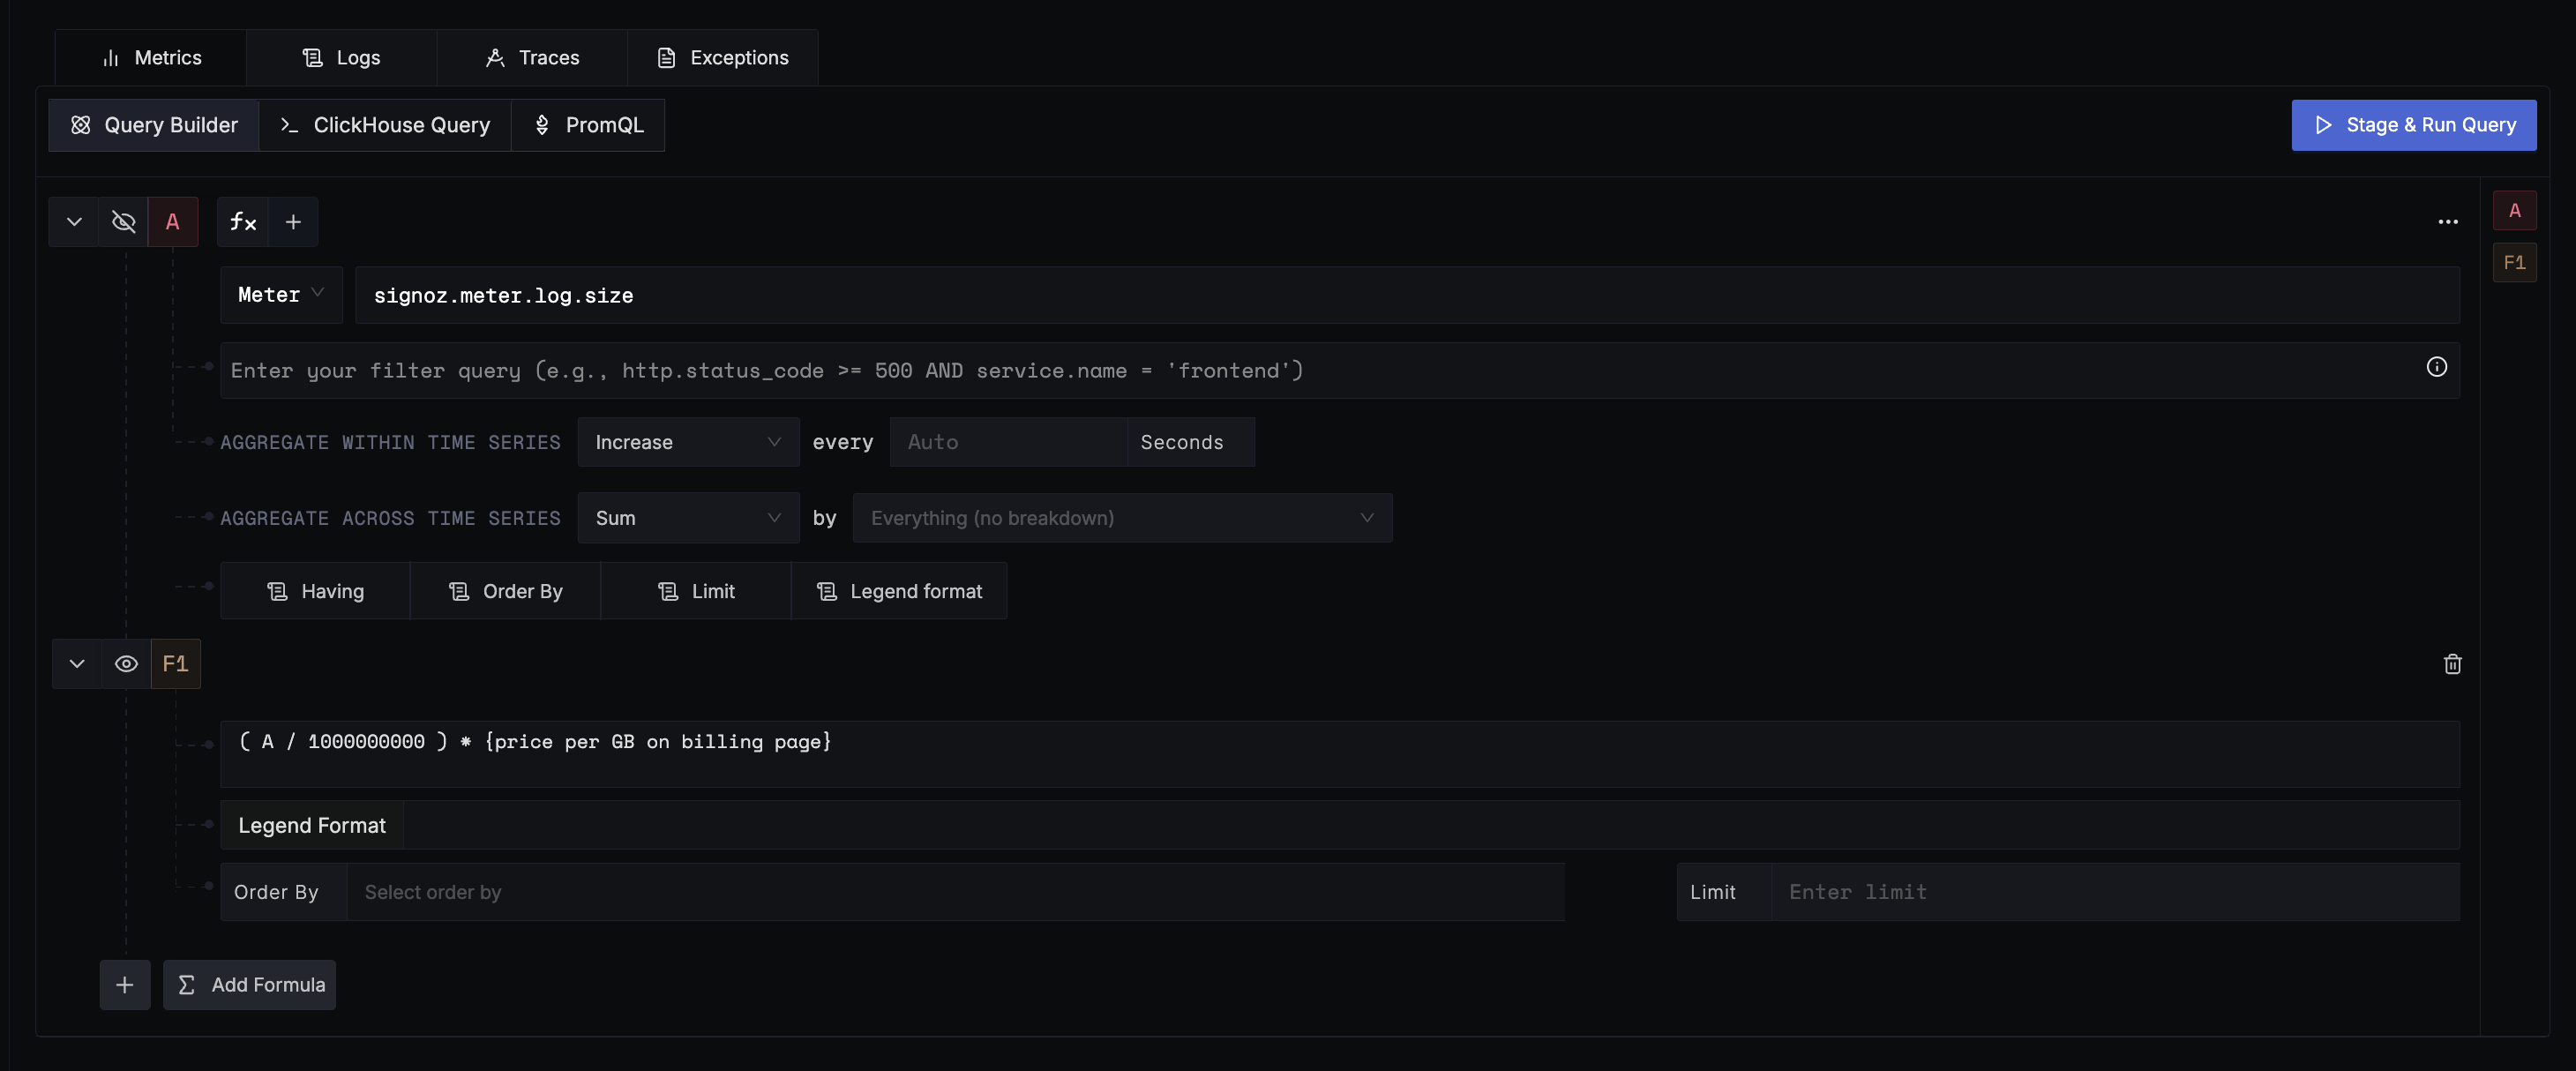Image resolution: width=2576 pixels, height=1071 pixels.
Task: Switch to the ClickHouse Query tab
Action: (x=385, y=125)
